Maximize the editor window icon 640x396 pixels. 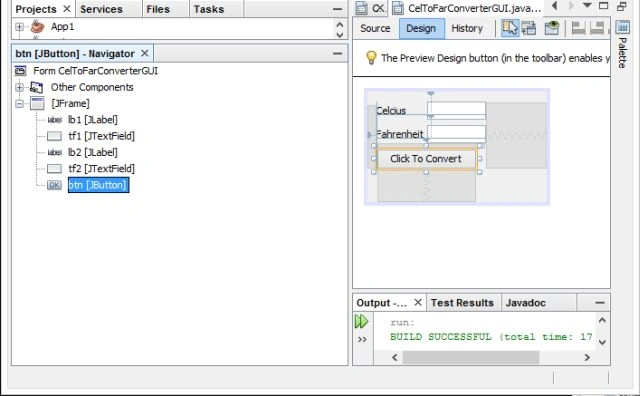(604, 5)
